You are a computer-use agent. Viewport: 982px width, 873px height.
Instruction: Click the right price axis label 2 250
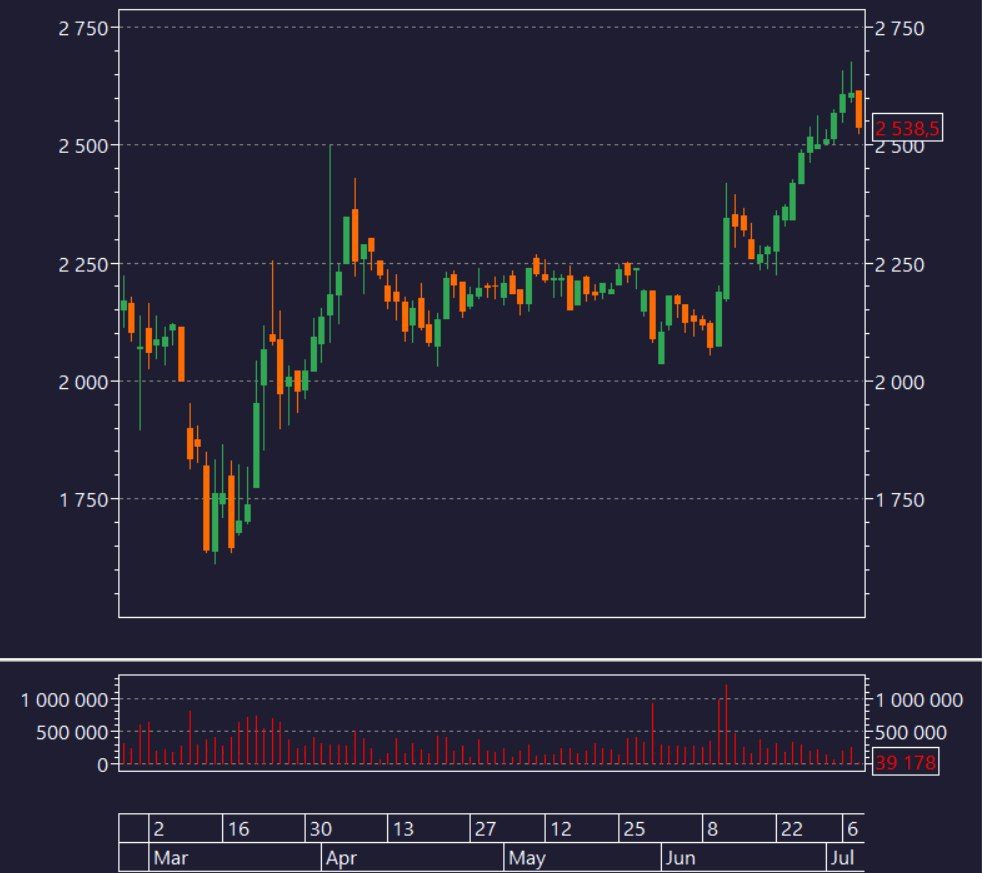pyautogui.click(x=899, y=264)
